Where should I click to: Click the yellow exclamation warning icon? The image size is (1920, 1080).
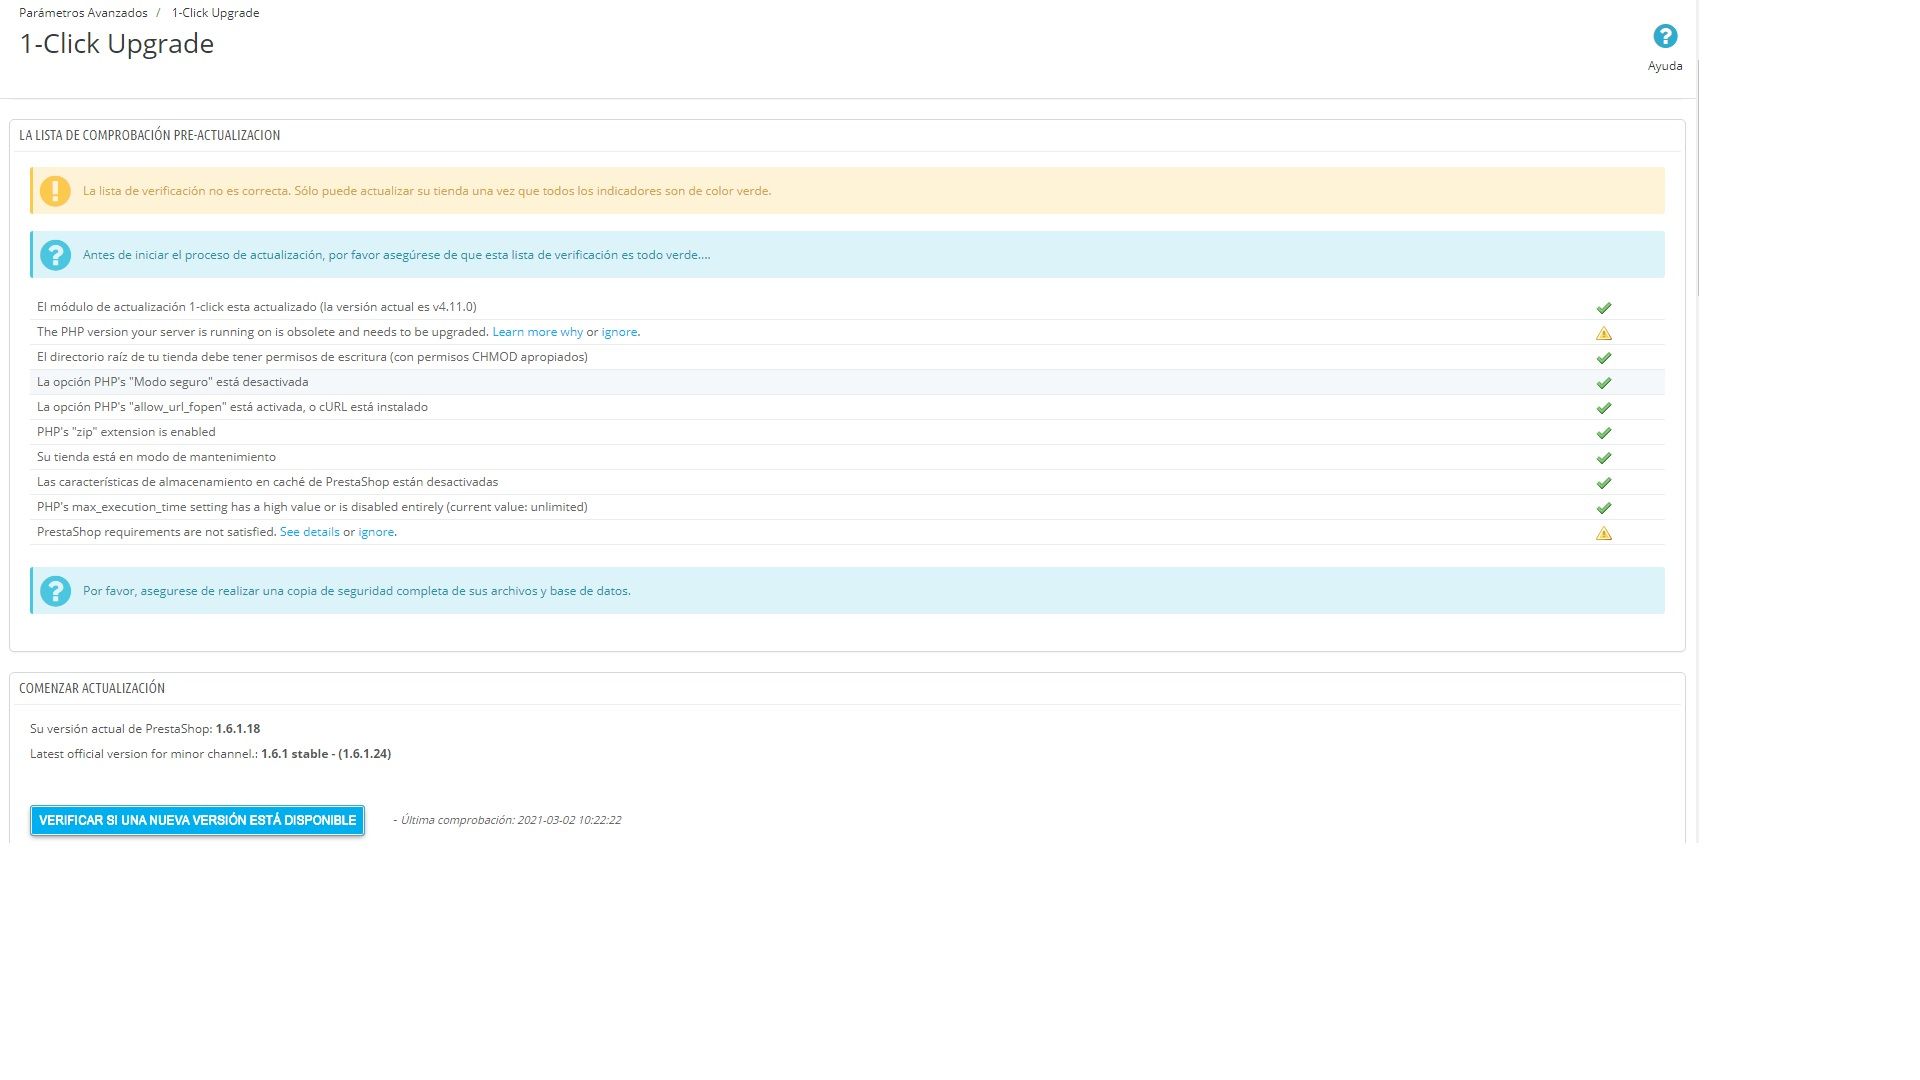point(55,190)
